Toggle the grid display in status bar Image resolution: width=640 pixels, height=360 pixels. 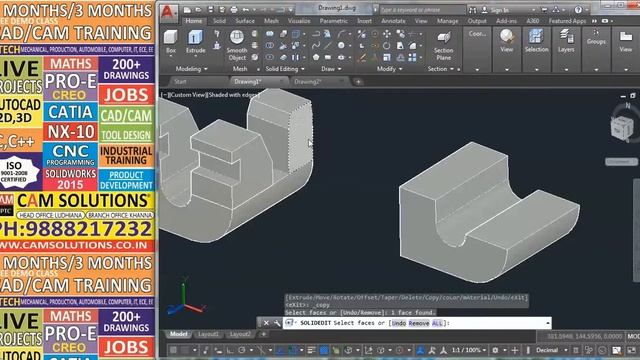(173, 350)
